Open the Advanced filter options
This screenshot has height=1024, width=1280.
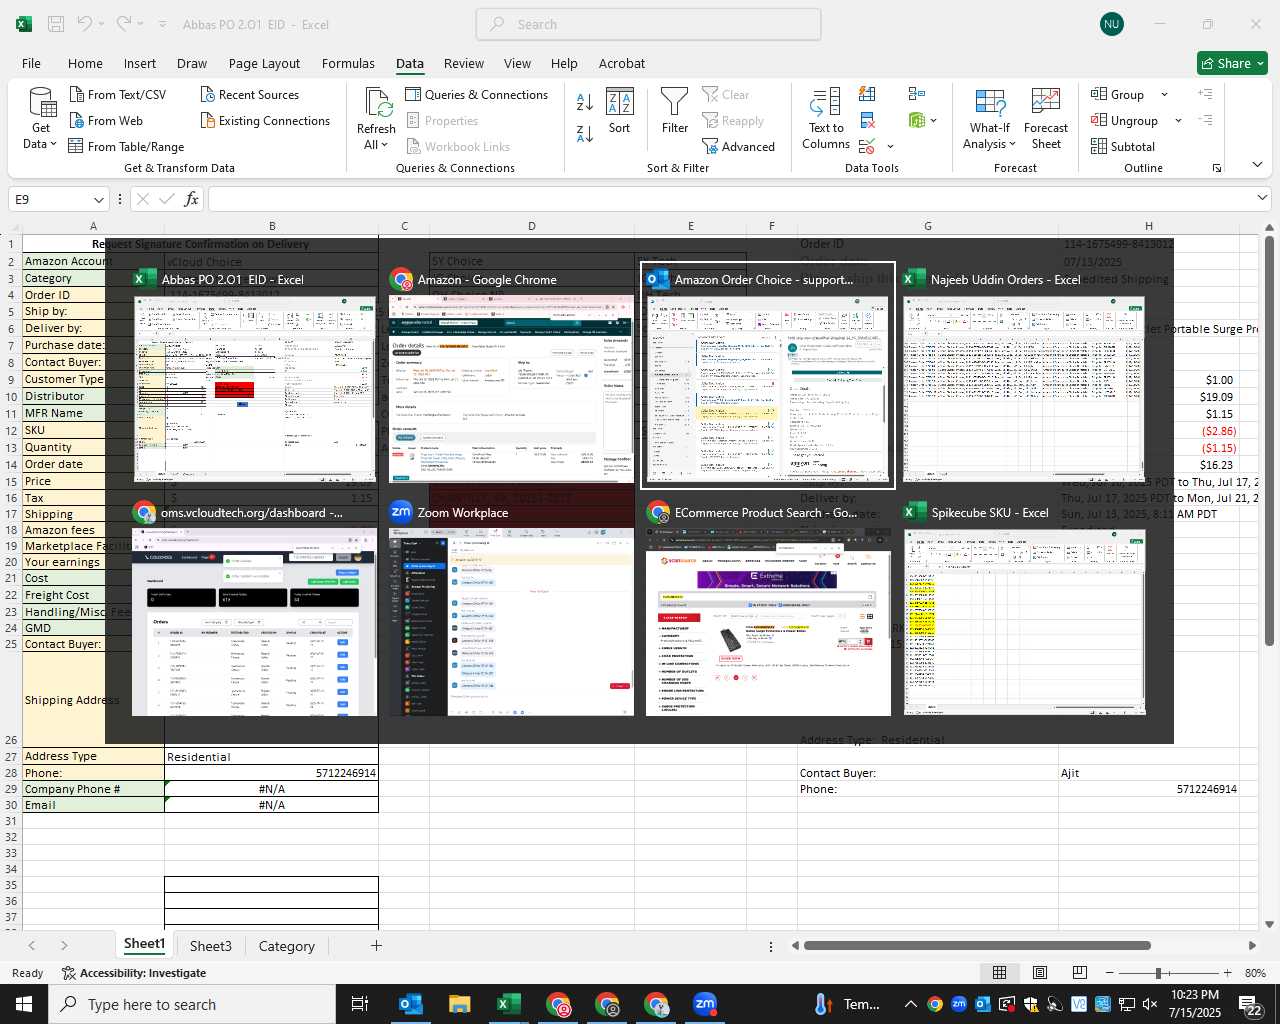739,147
